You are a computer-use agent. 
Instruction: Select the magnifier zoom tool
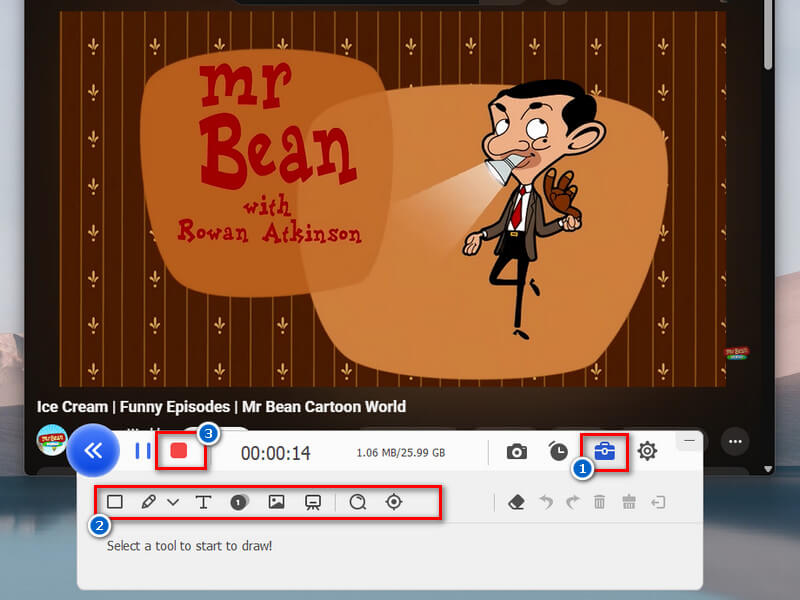[358, 502]
